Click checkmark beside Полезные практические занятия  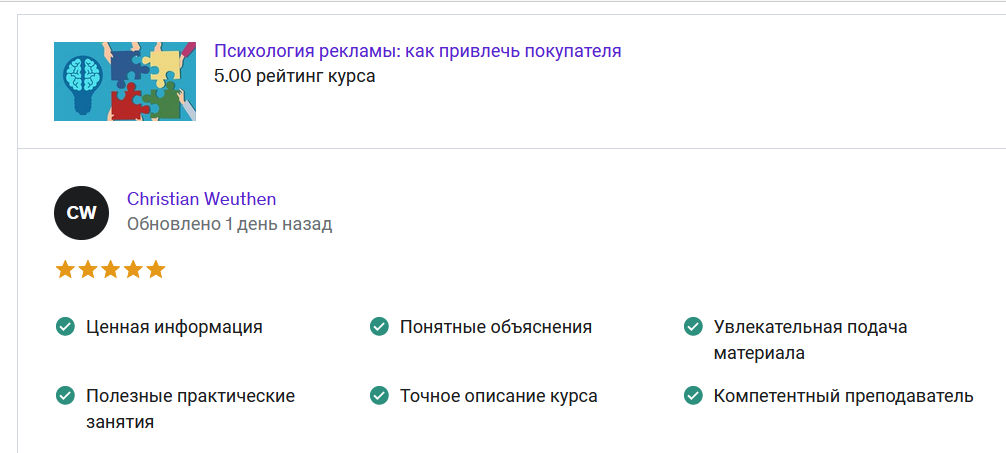pos(65,395)
